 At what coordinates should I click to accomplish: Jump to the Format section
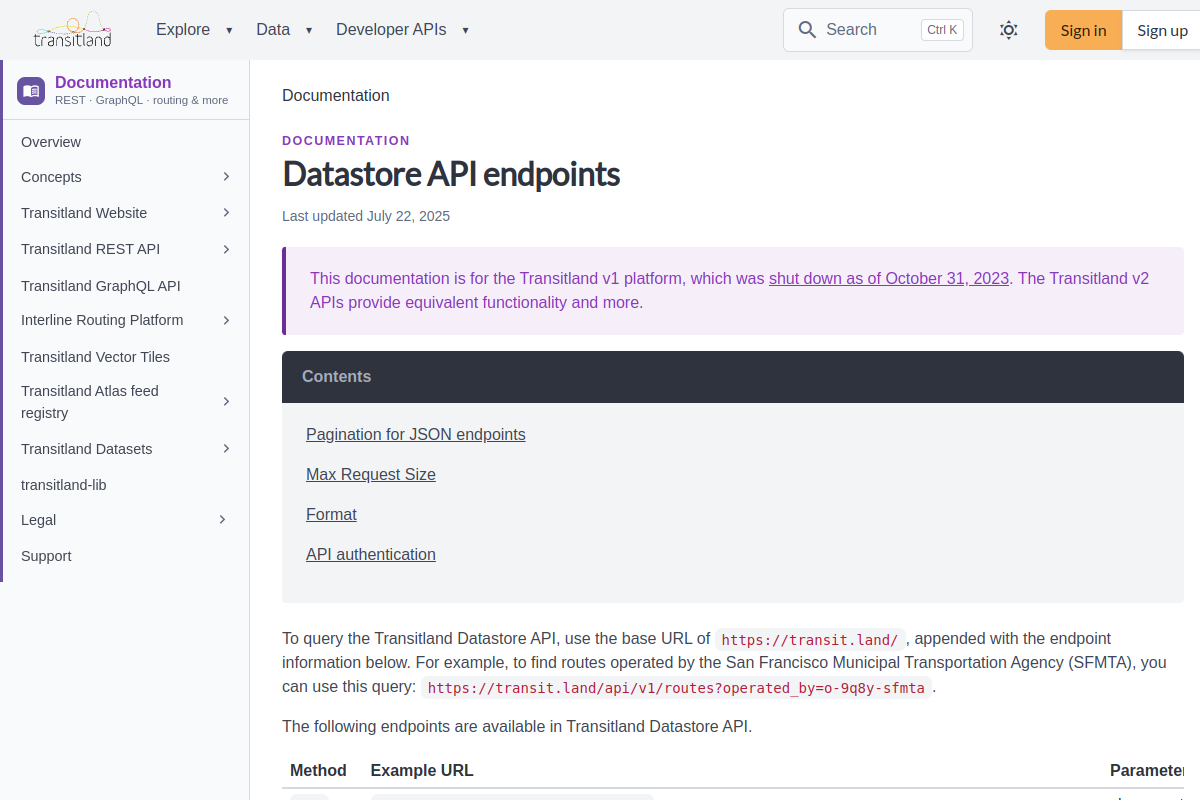pos(331,514)
